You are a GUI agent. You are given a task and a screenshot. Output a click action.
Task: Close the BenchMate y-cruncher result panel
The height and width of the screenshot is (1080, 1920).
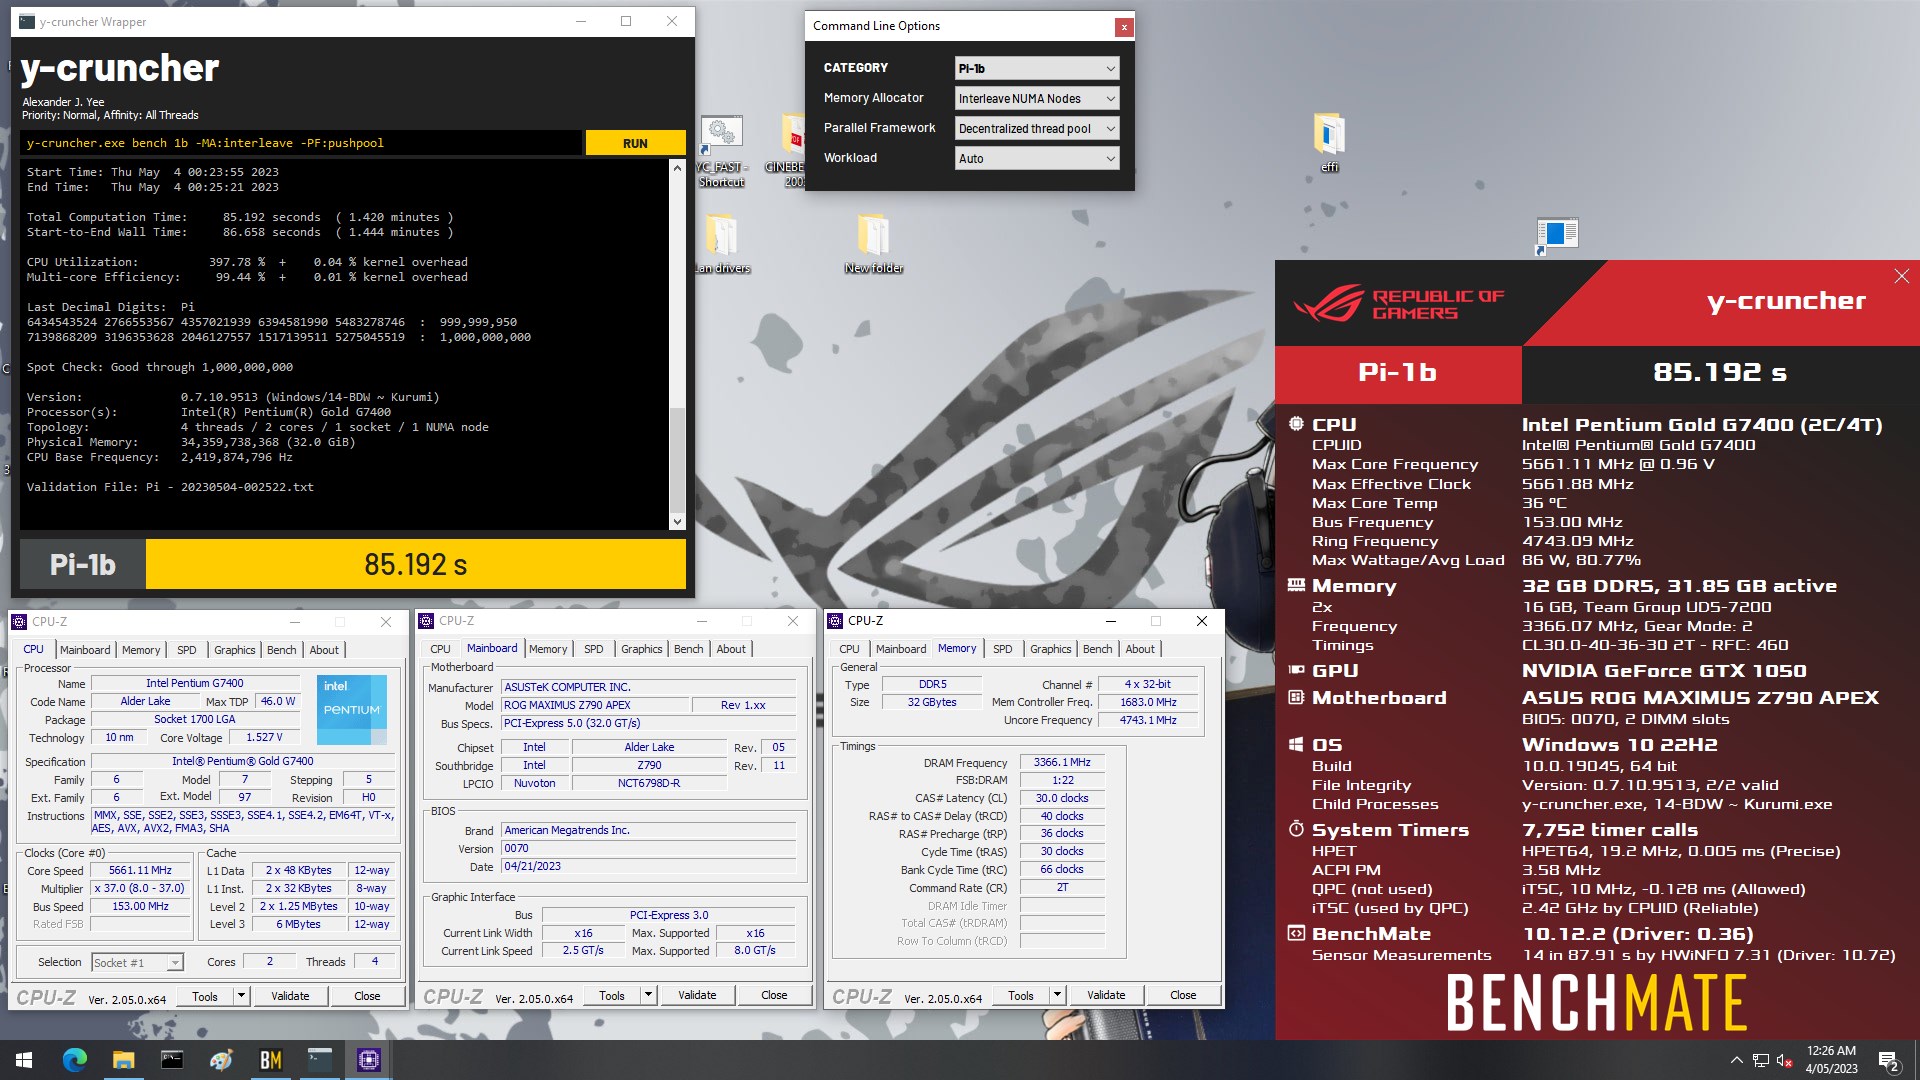(1901, 276)
